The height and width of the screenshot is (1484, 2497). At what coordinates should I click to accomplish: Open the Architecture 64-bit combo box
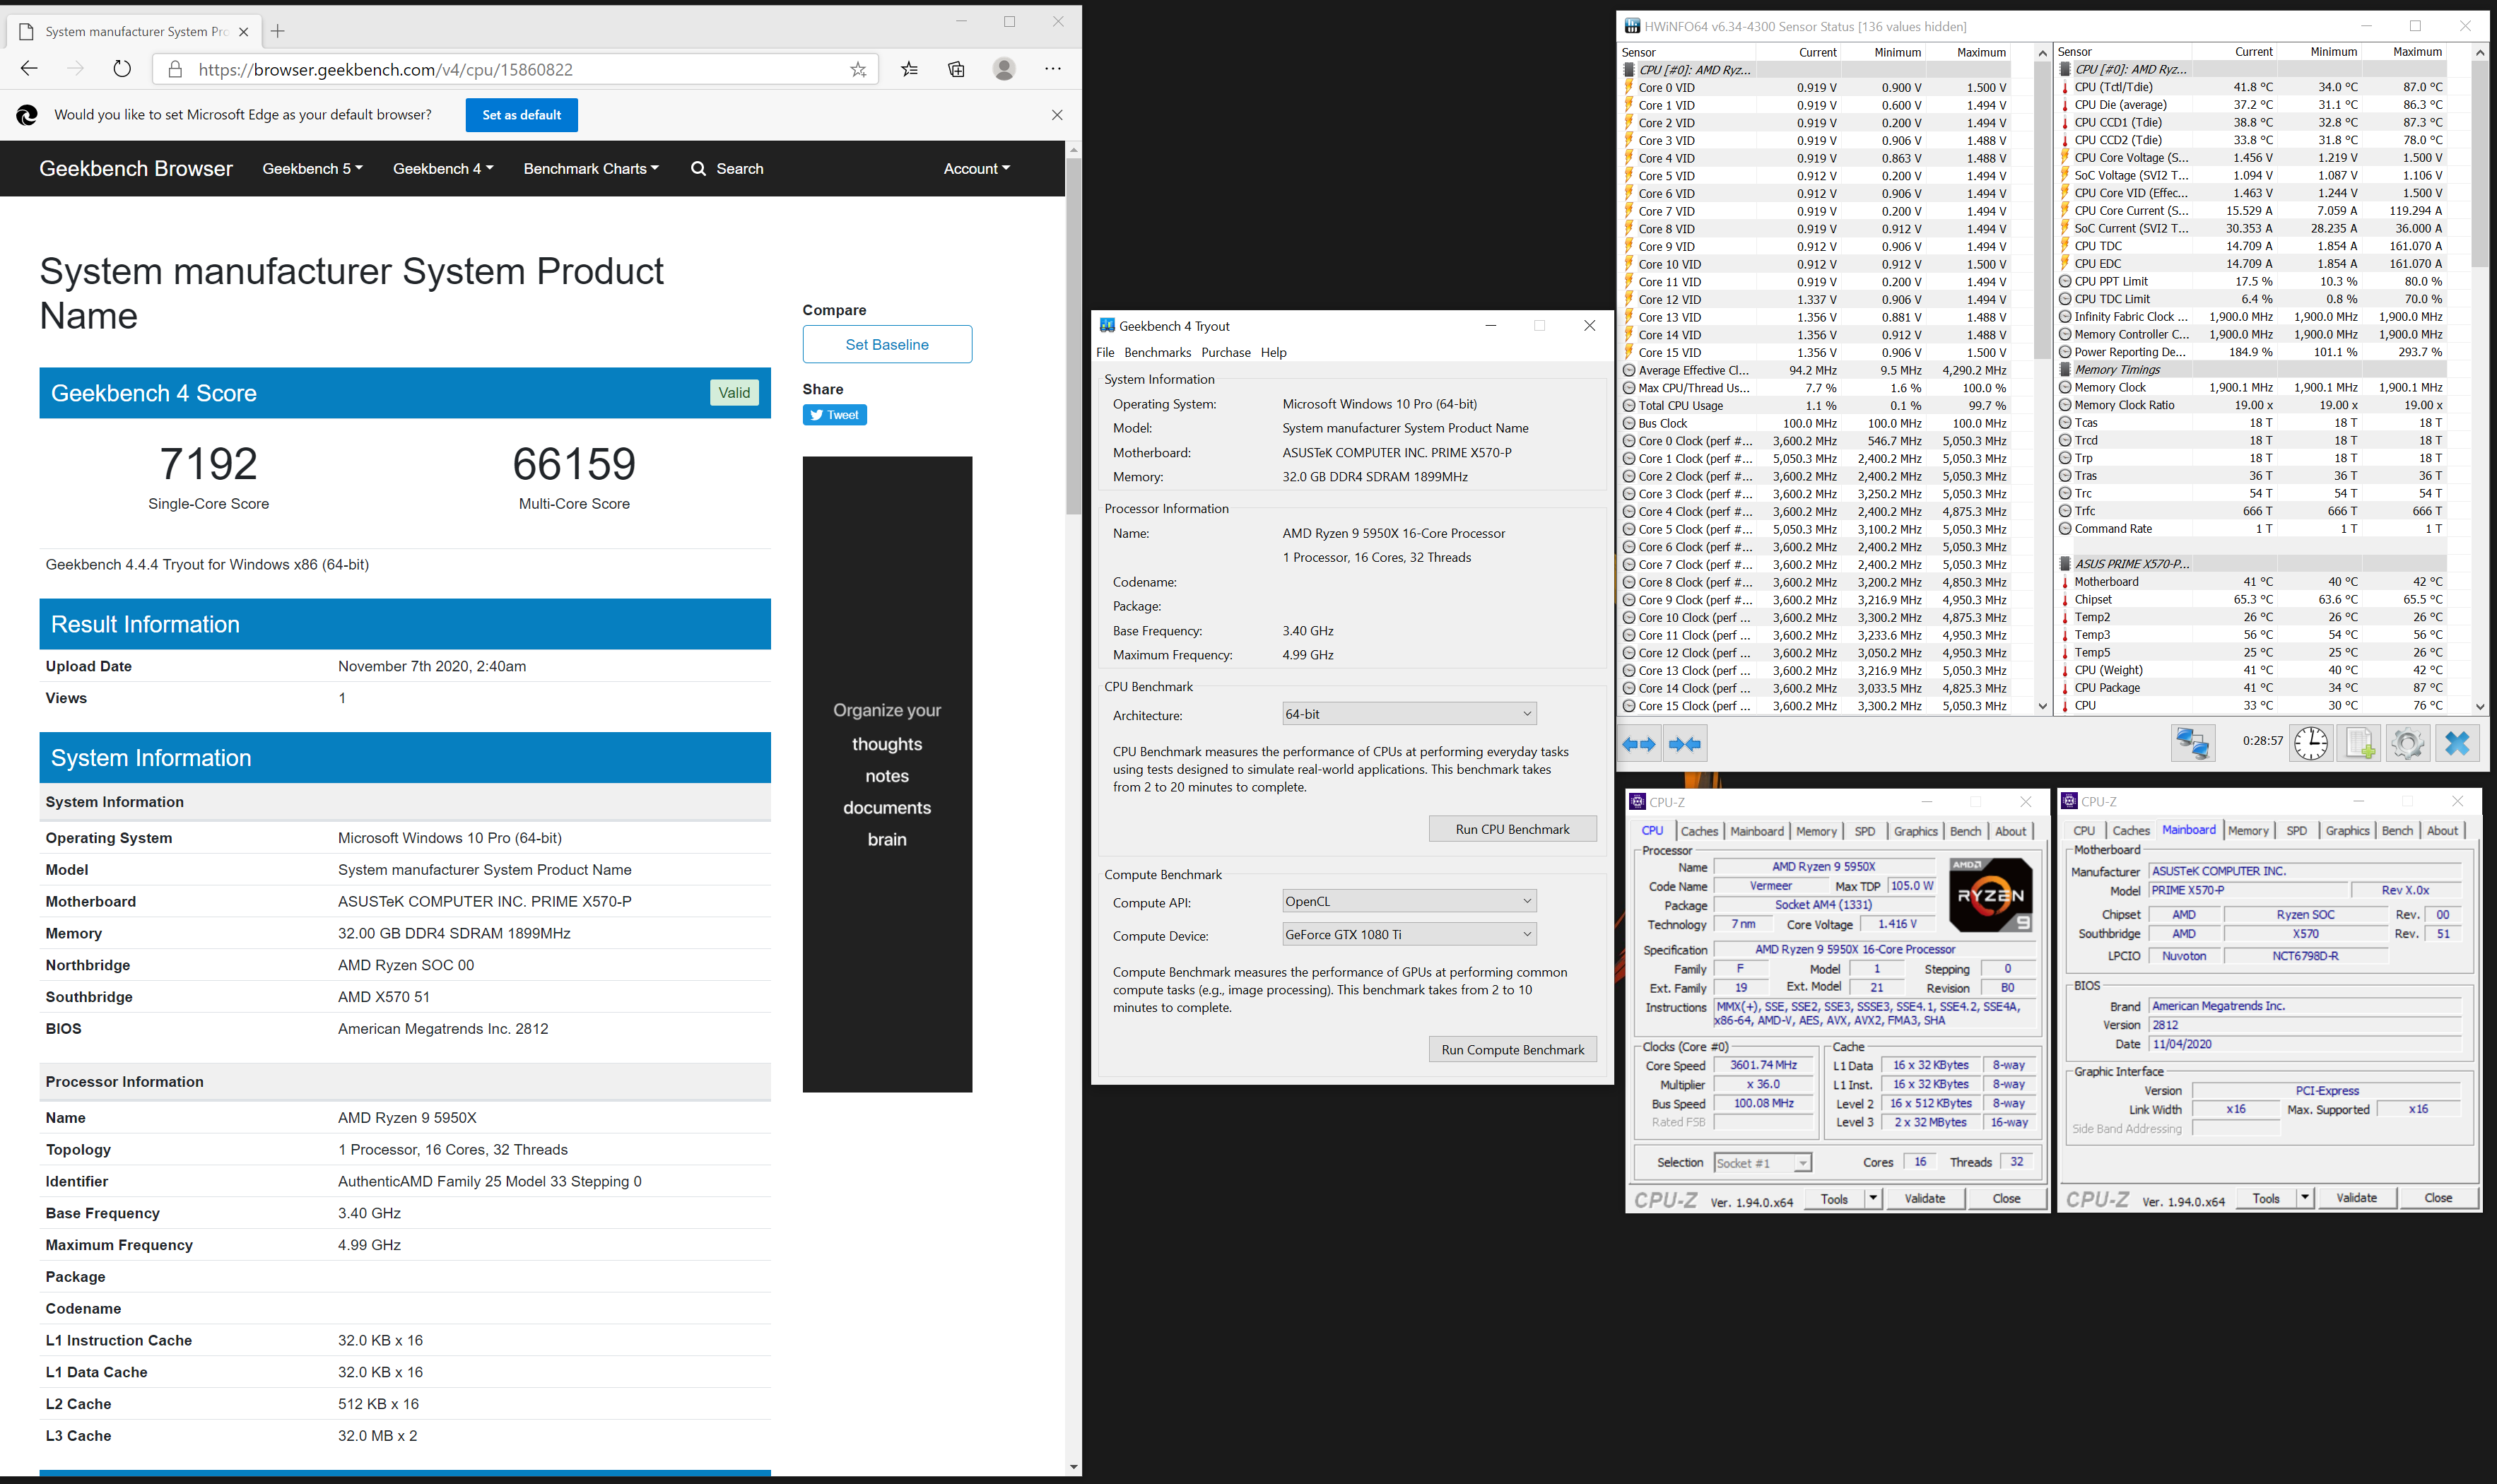pyautogui.click(x=1409, y=714)
